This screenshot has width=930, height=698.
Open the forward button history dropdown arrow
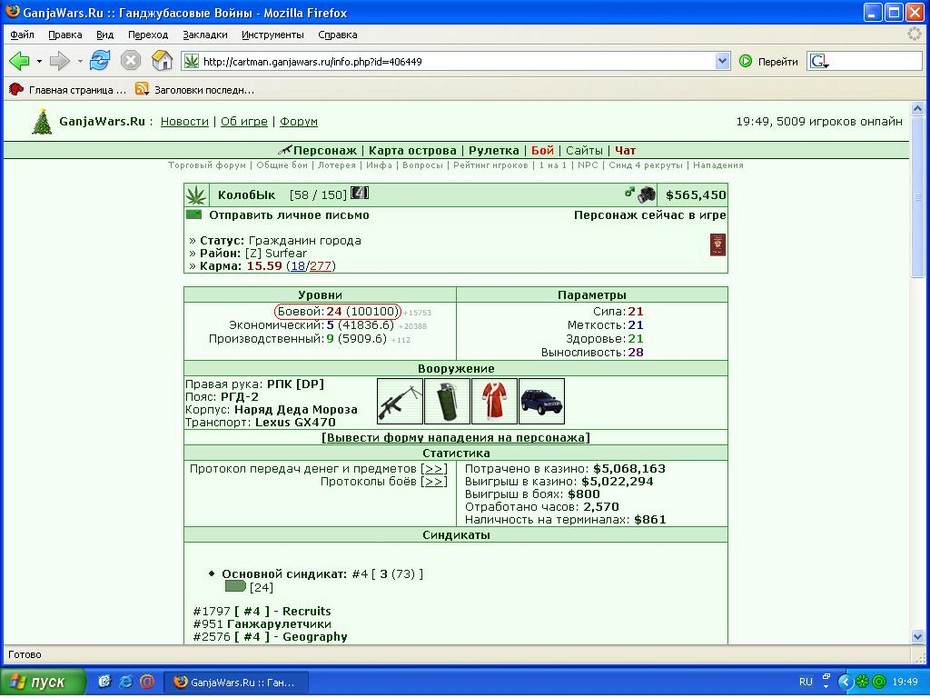(x=79, y=61)
